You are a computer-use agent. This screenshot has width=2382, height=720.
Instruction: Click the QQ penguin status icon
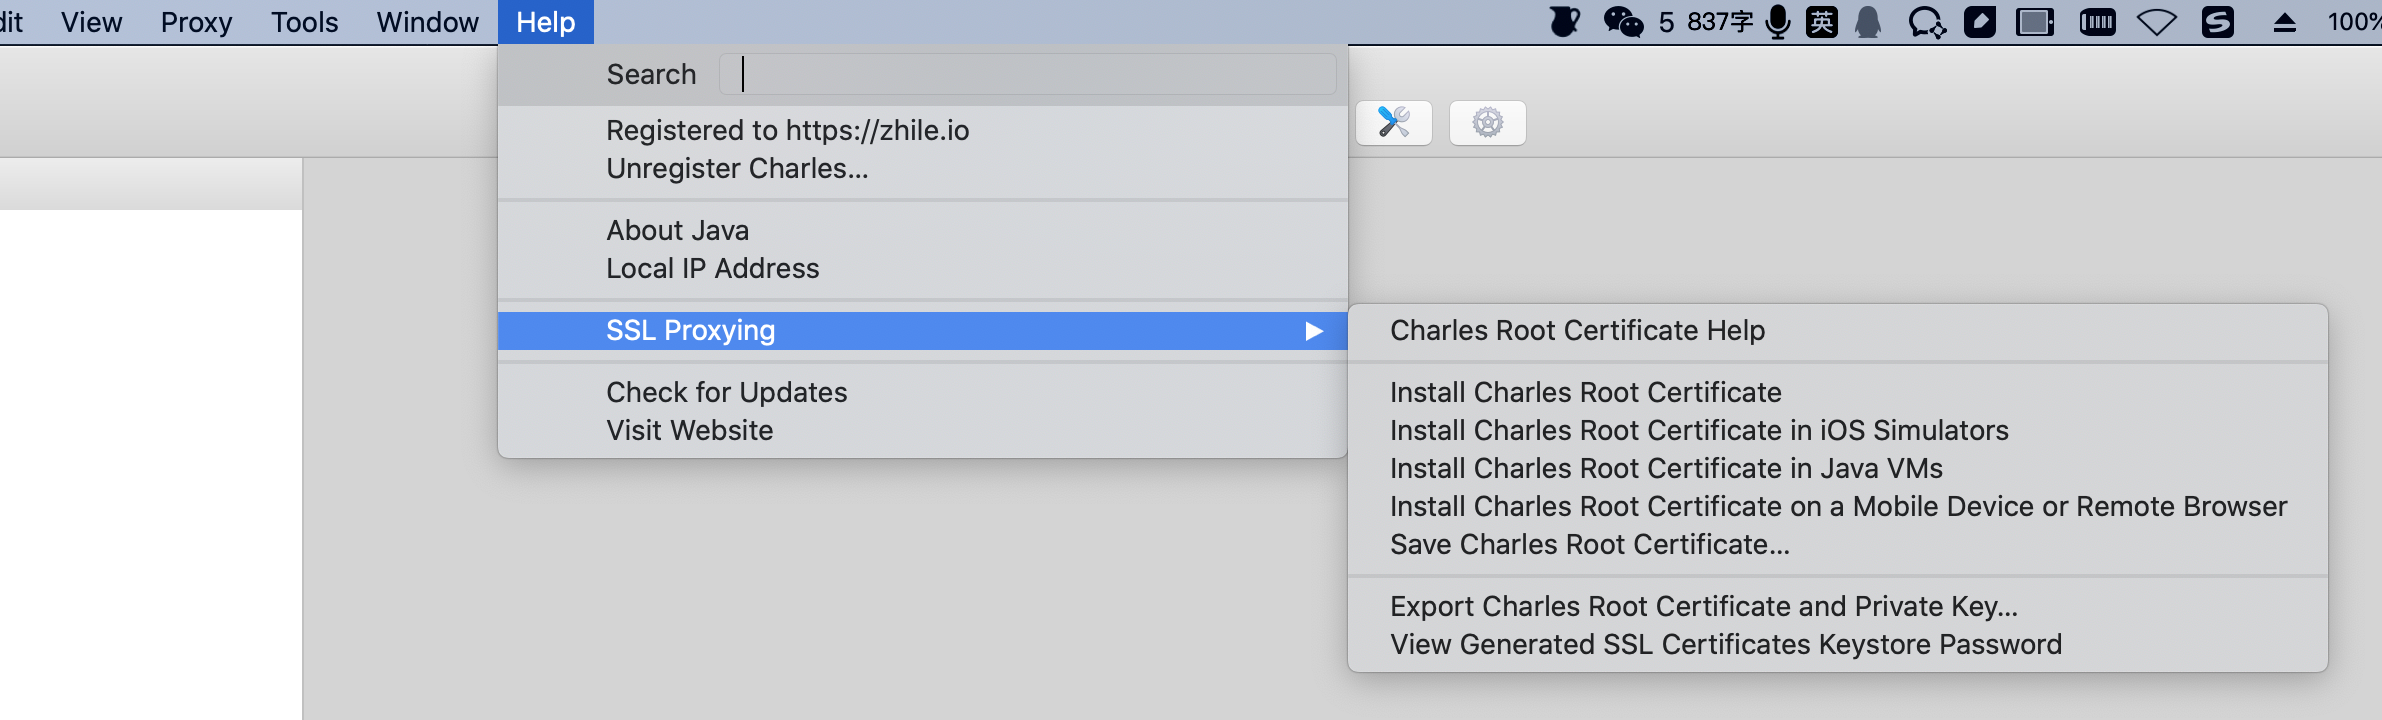coord(1868,22)
